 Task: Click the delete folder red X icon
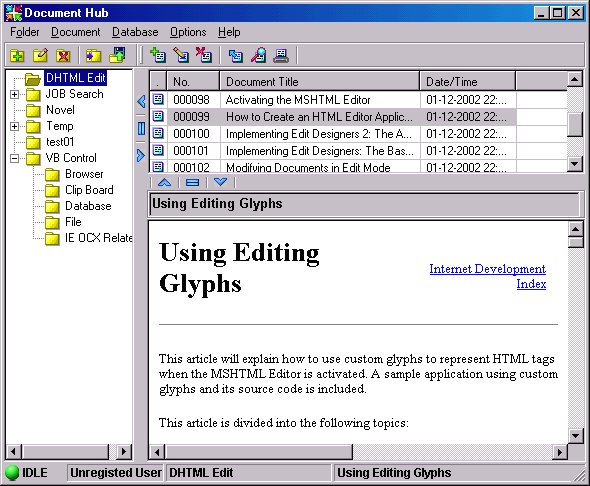point(63,56)
